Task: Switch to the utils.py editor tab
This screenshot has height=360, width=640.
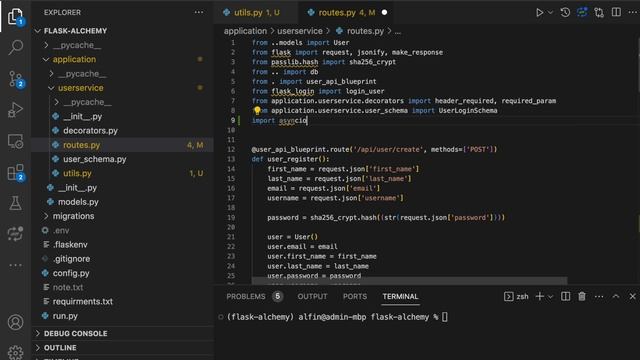Action: (256, 13)
